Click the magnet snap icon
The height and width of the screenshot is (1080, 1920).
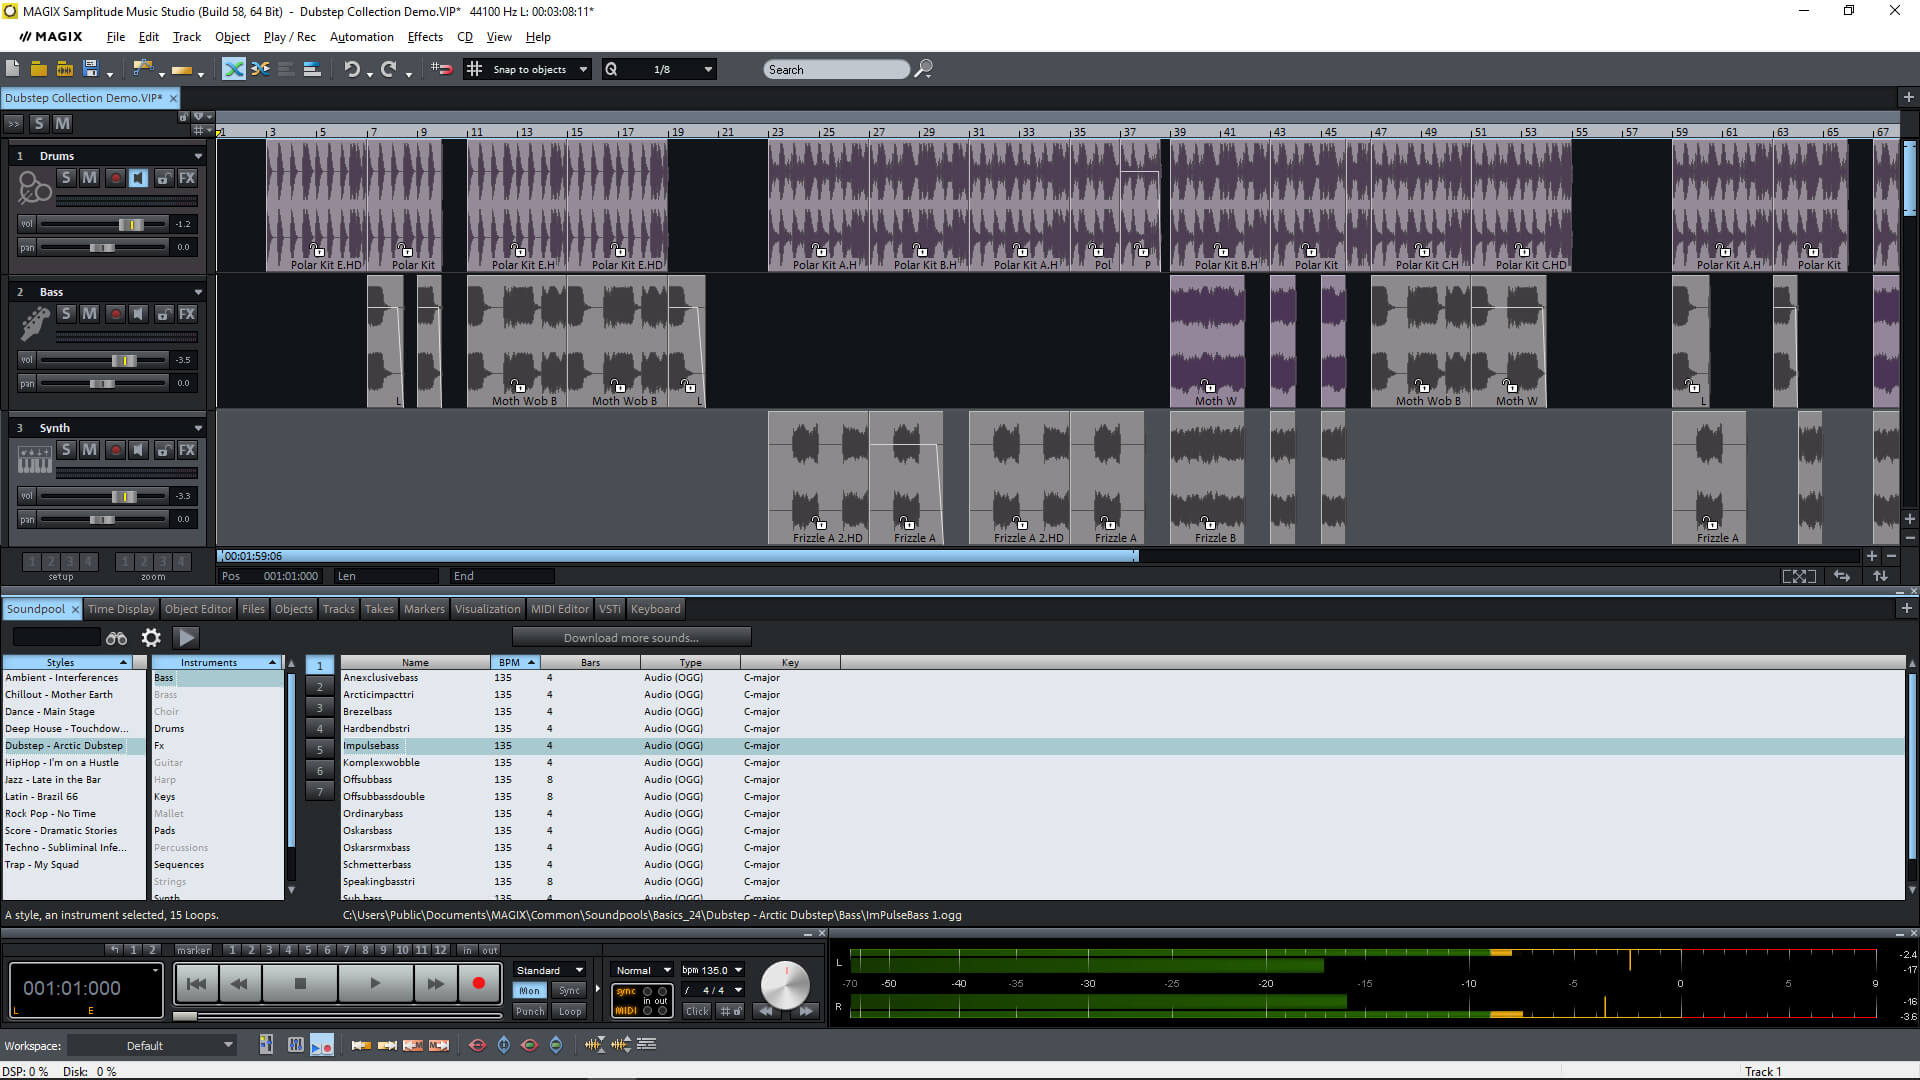[442, 69]
